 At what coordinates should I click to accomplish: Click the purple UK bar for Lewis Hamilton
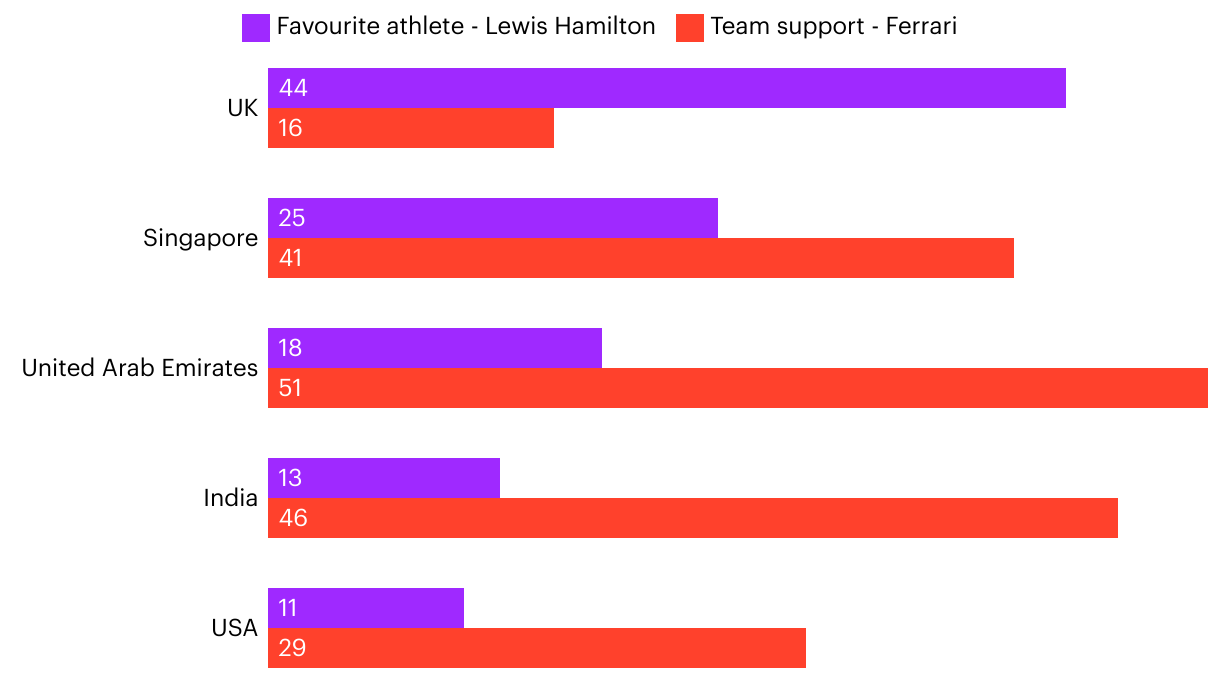coord(666,88)
